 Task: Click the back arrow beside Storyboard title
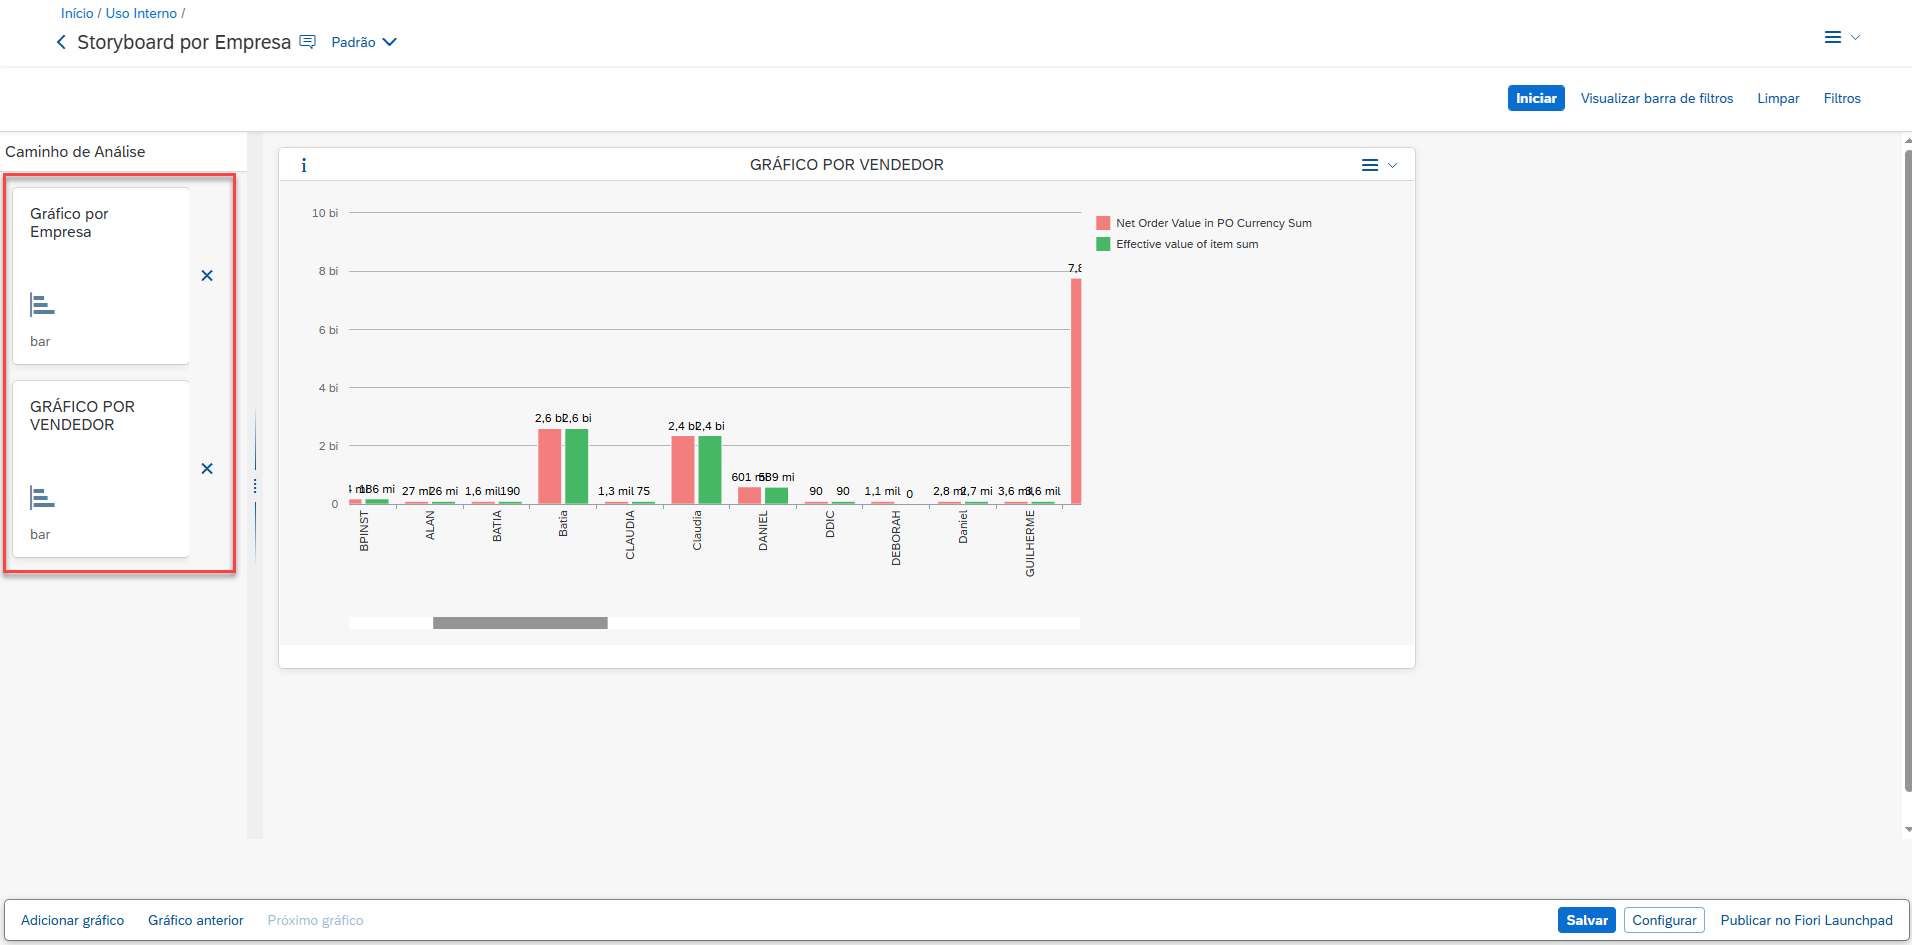coord(61,42)
